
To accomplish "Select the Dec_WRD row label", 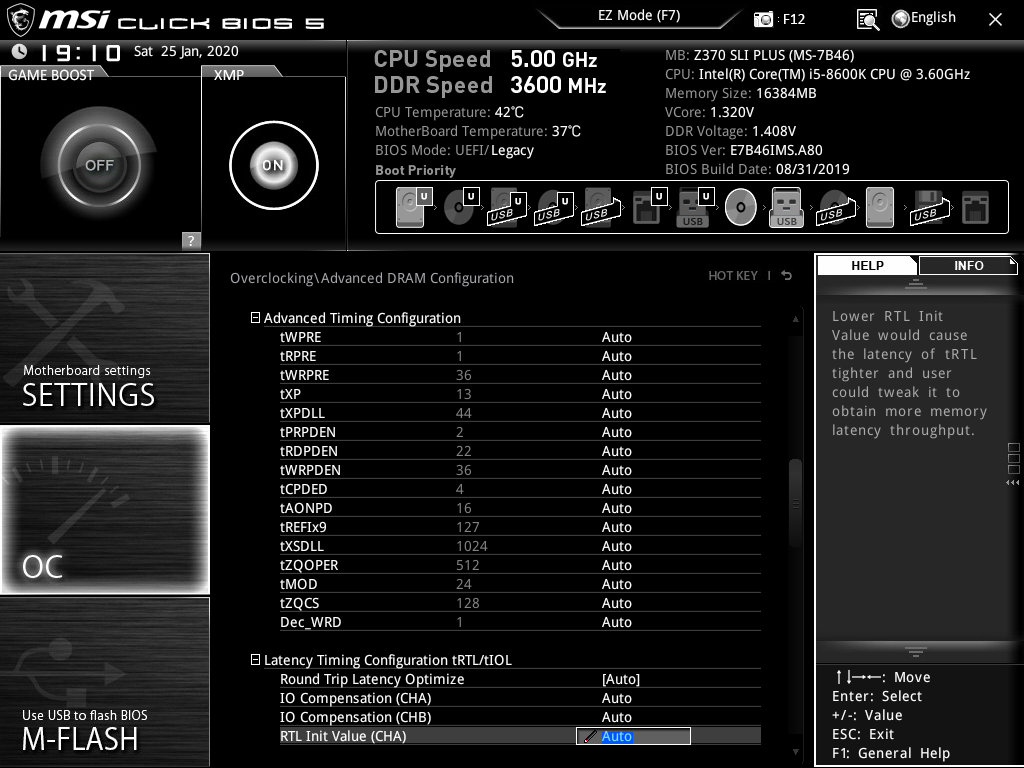I will click(310, 622).
